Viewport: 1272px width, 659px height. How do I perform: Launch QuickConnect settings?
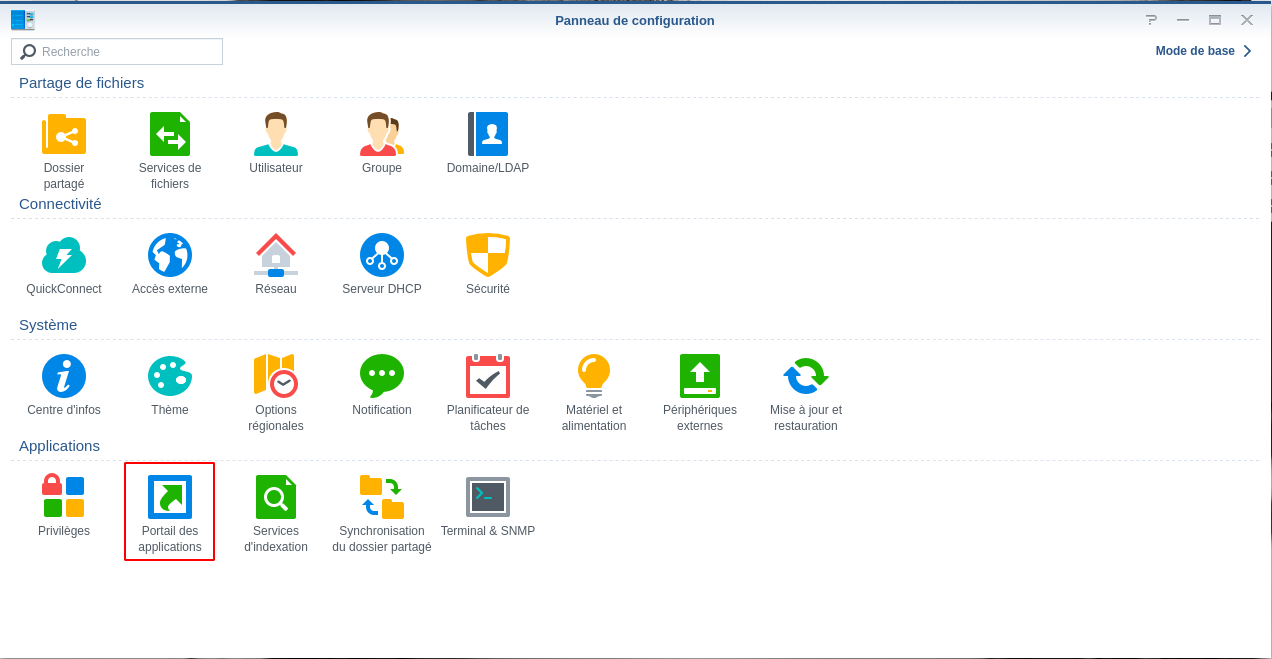click(64, 256)
